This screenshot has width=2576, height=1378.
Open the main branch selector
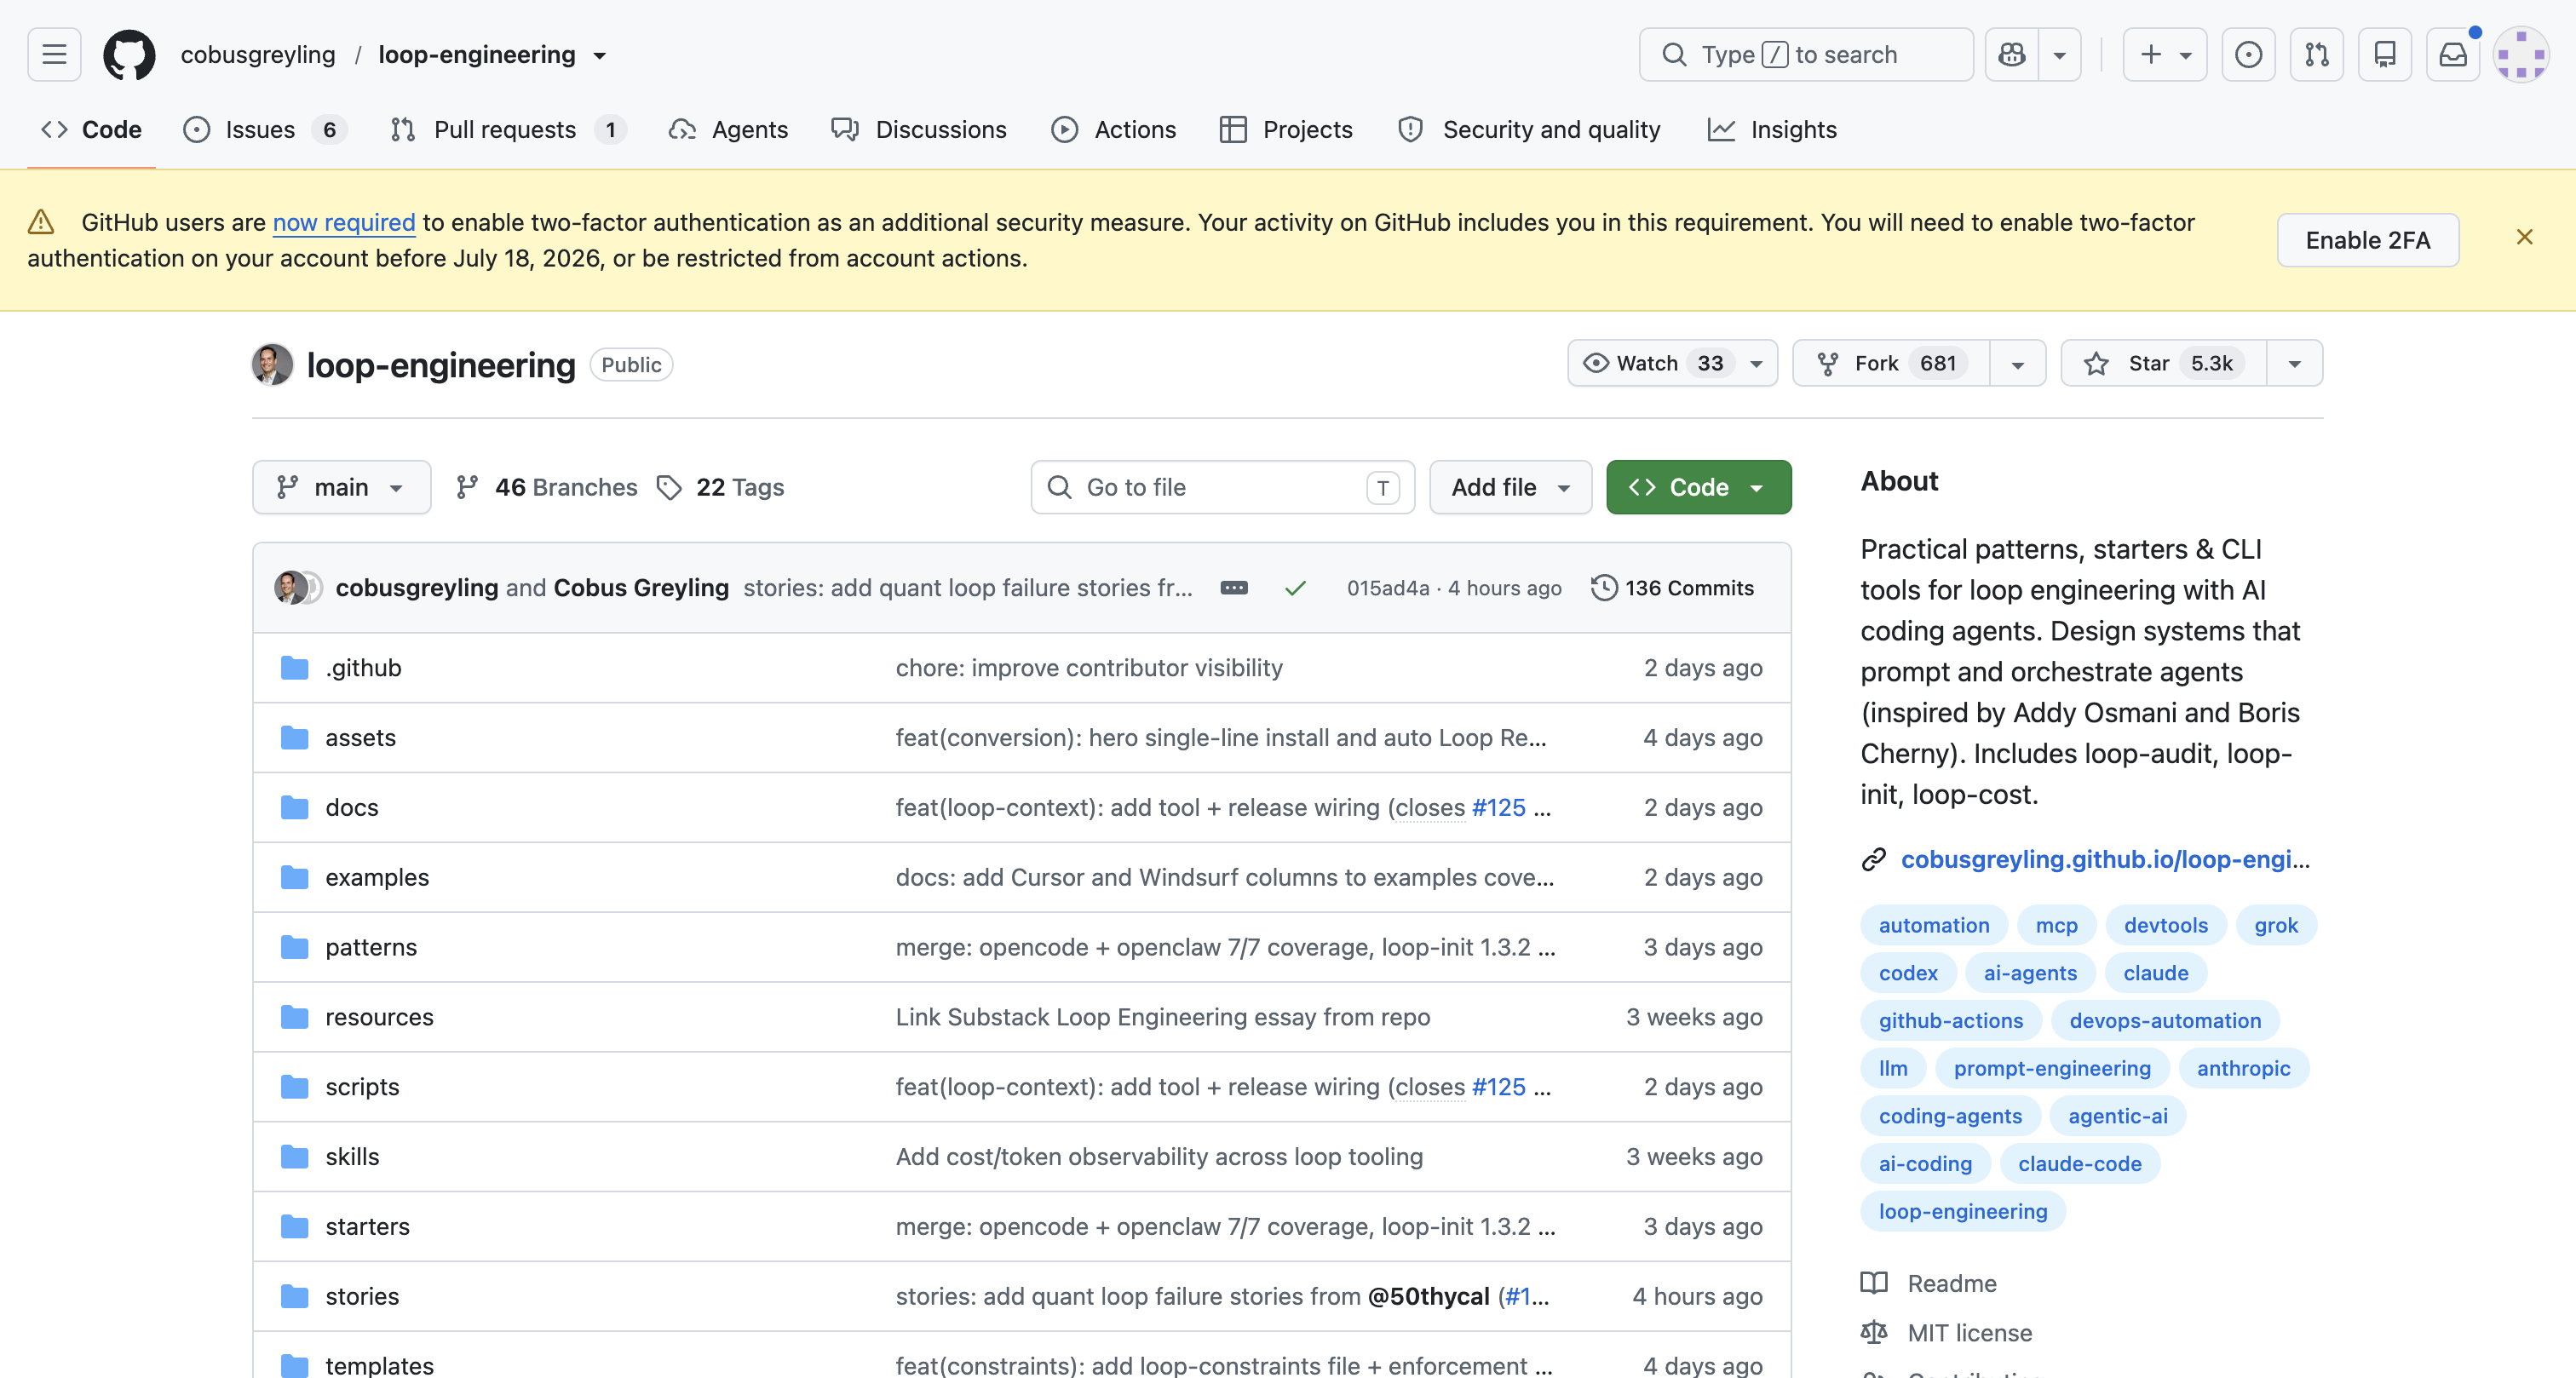tap(341, 487)
